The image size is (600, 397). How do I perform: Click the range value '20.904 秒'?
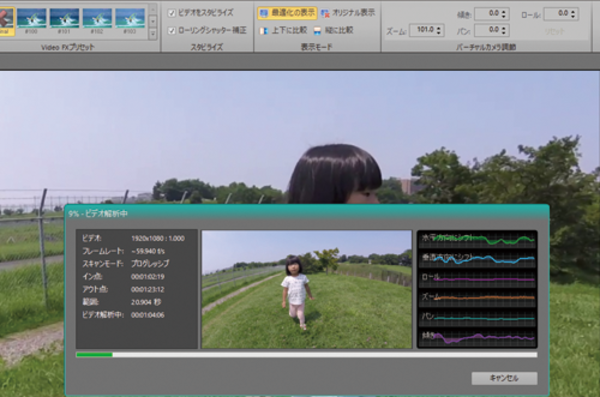[146, 302]
